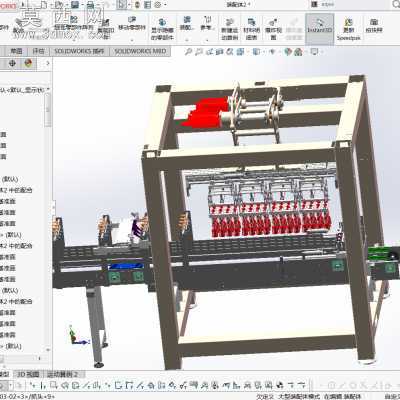Click 拍快照 (Take Snapshot) tool
This screenshot has width=400, height=400.
coord(374,26)
